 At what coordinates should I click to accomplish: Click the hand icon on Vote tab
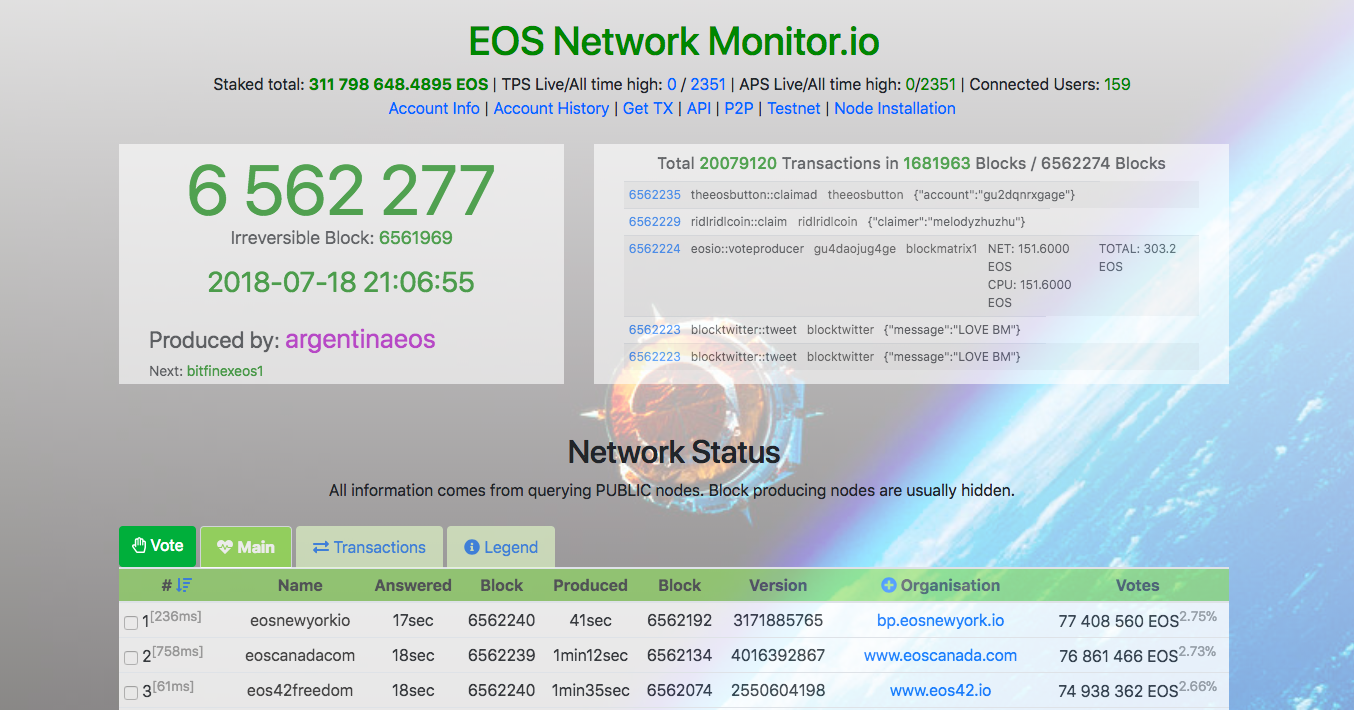point(139,546)
